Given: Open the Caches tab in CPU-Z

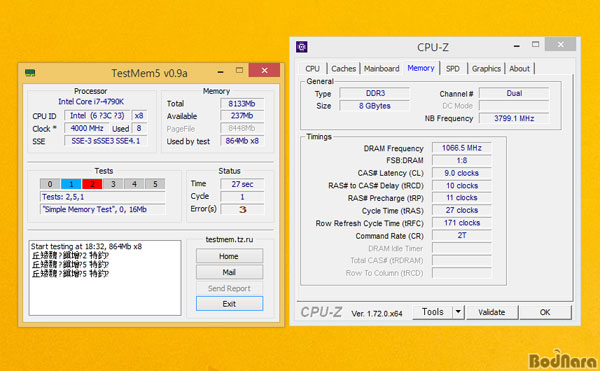Looking at the screenshot, I should point(343,68).
